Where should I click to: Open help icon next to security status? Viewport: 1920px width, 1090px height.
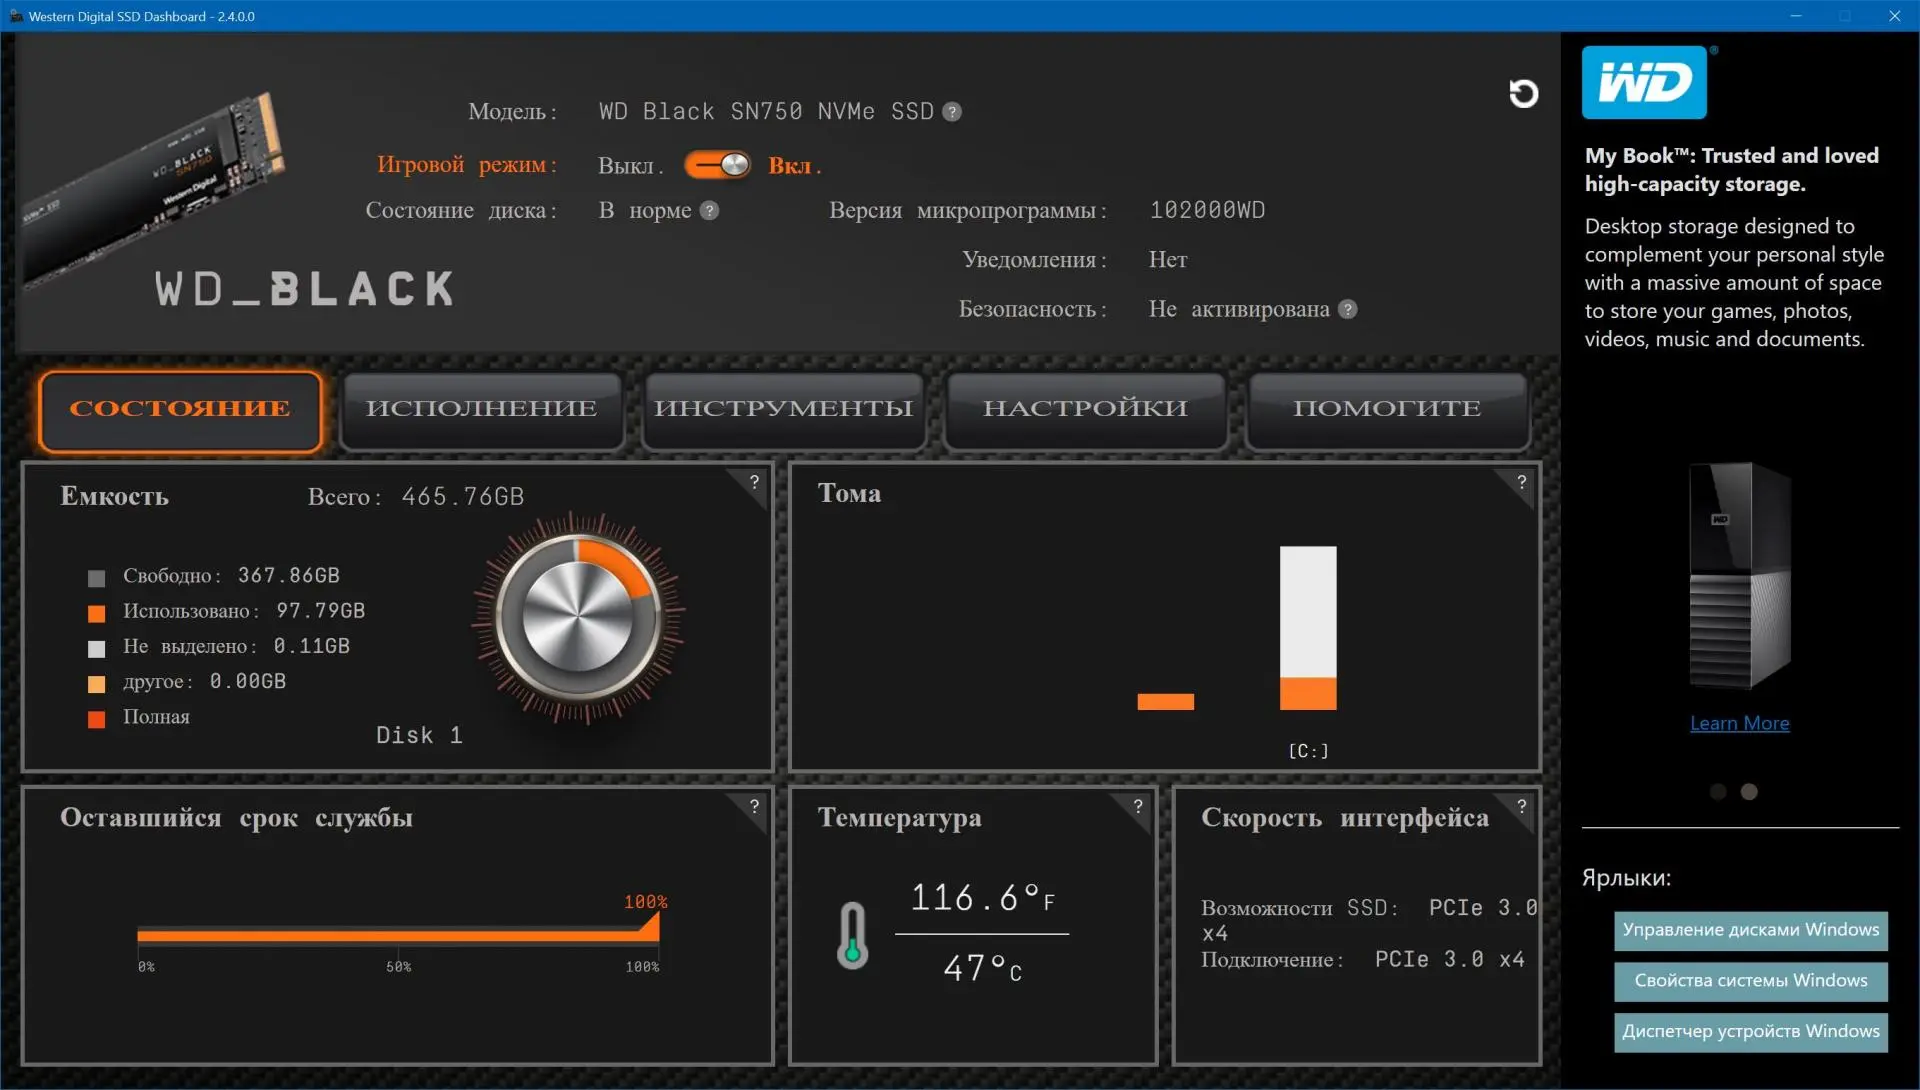coord(1348,310)
